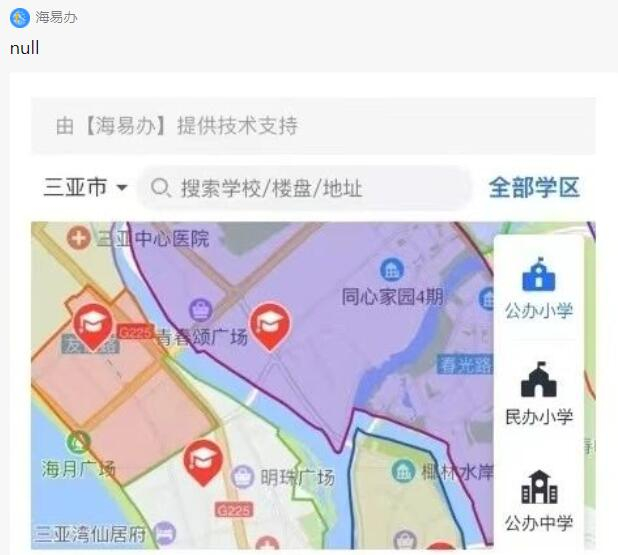Click the magnifier icon in search bar
This screenshot has height=555, width=618.
point(161,188)
